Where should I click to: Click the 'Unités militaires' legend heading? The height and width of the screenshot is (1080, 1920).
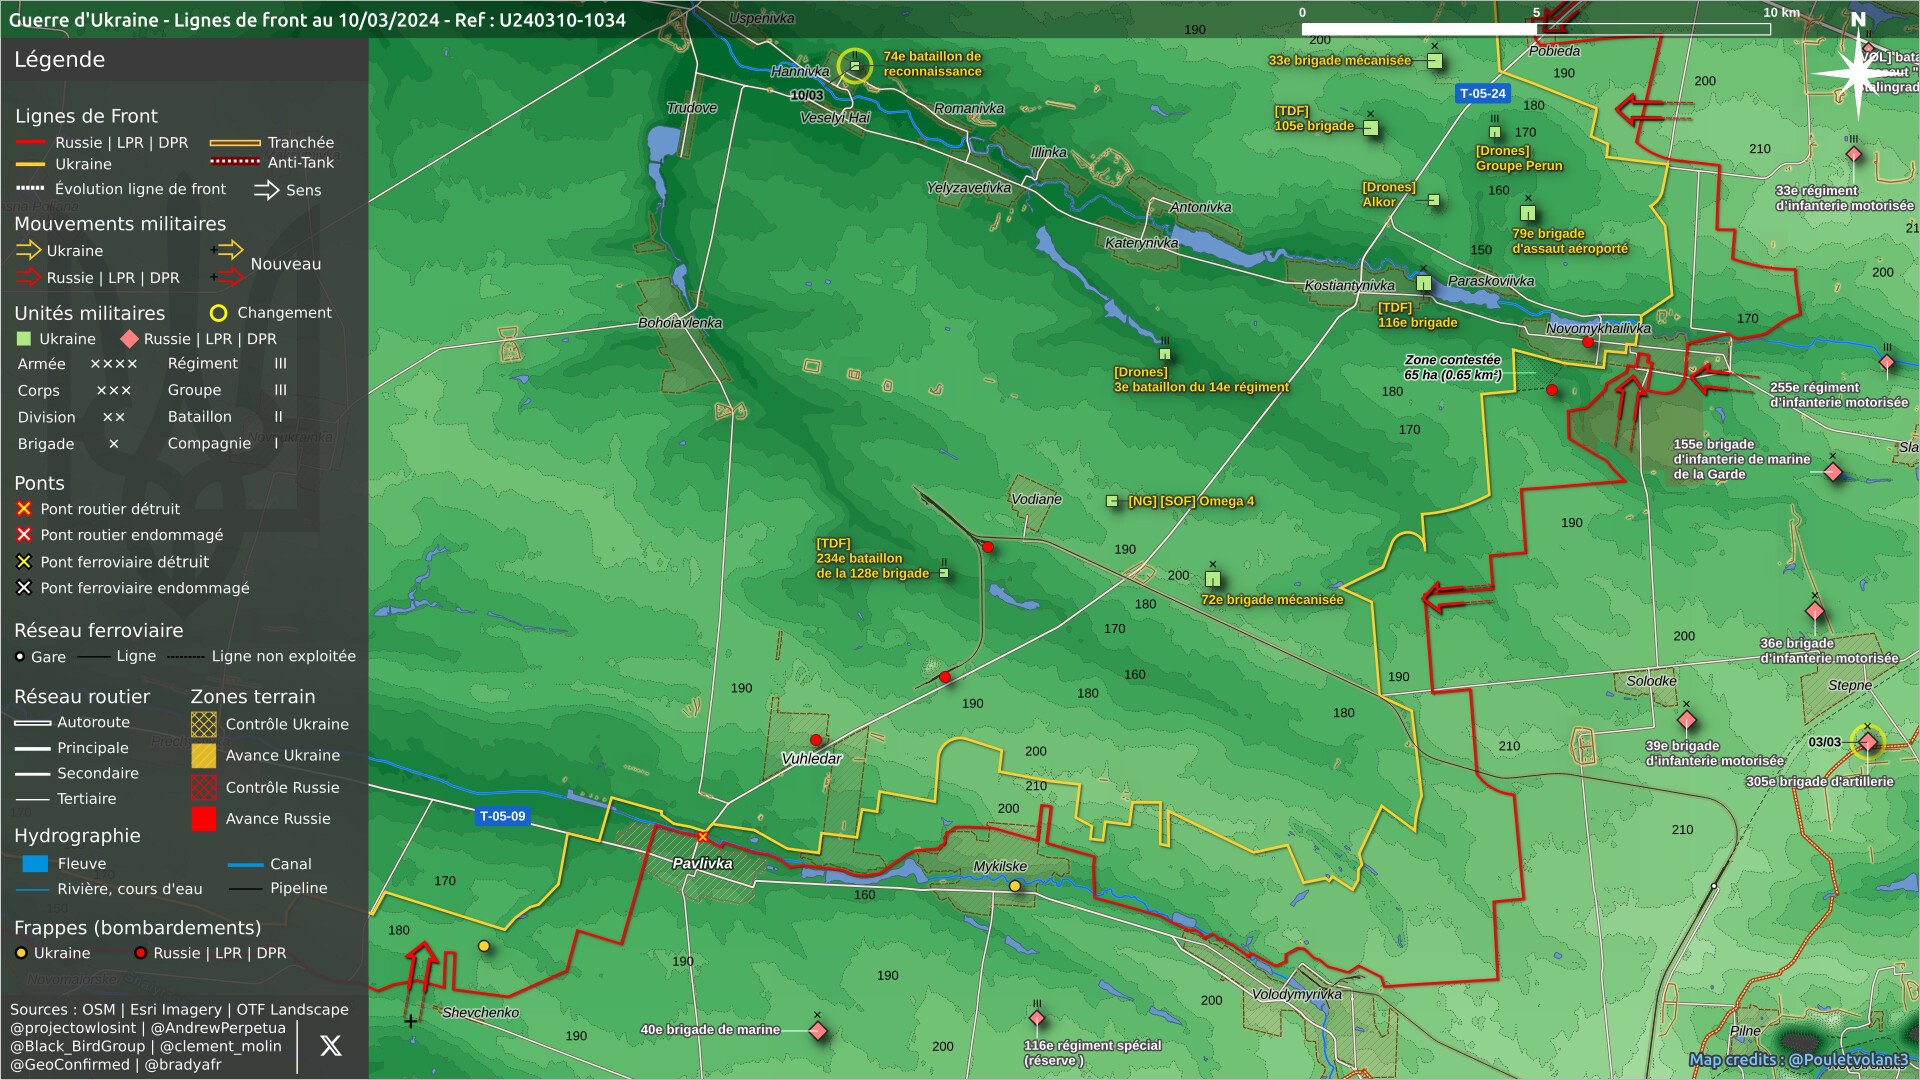[x=89, y=313]
